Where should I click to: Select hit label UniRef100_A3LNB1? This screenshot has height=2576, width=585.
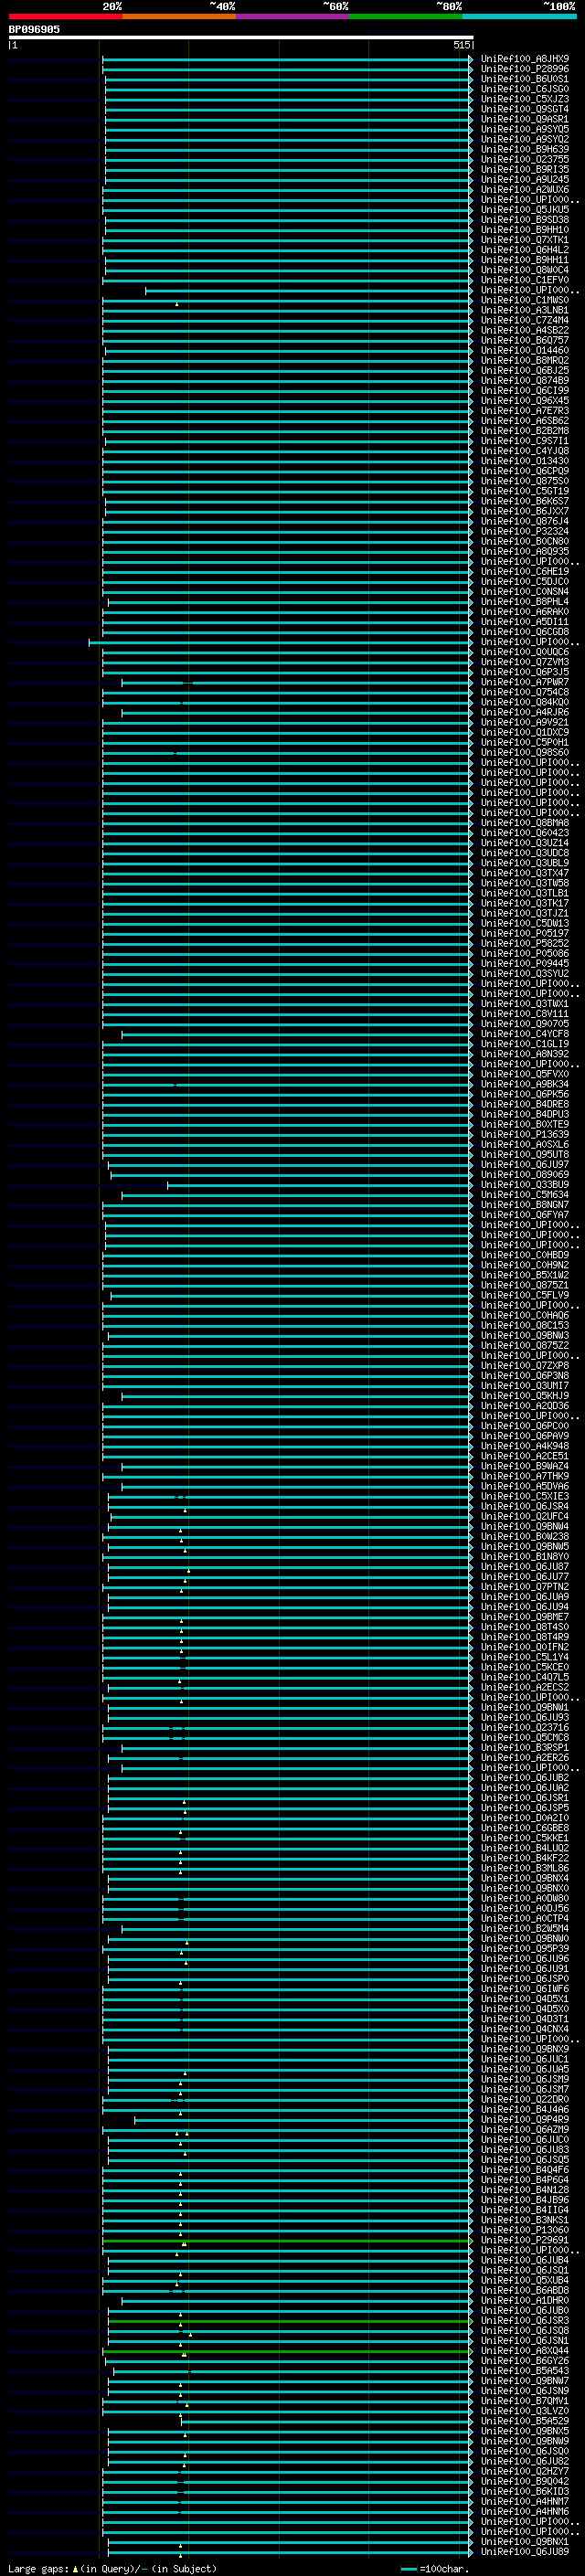point(525,310)
